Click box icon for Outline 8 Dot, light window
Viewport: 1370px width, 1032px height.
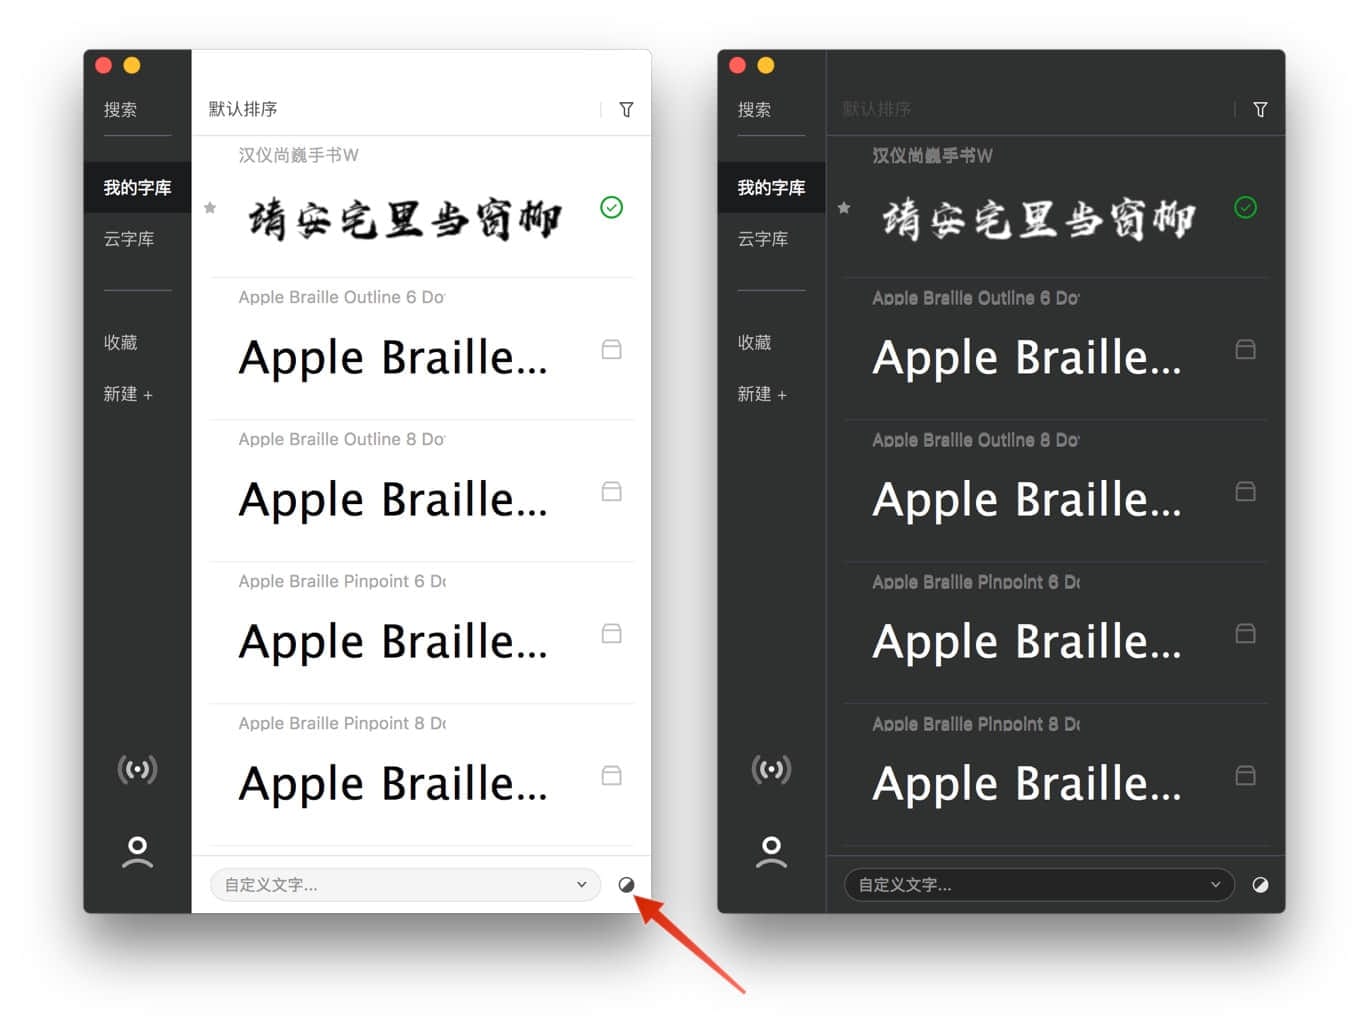pyautogui.click(x=611, y=491)
